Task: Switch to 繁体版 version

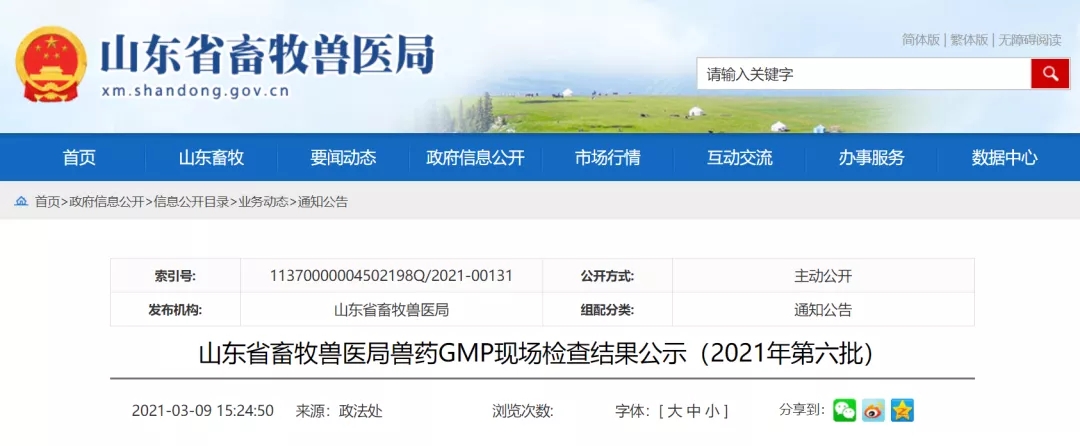Action: (969, 40)
